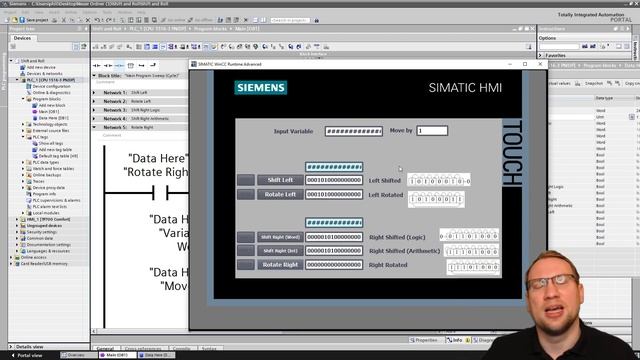The height and width of the screenshot is (360, 640).
Task: Click Shift Left button in HMI runtime
Action: [x=280, y=180]
